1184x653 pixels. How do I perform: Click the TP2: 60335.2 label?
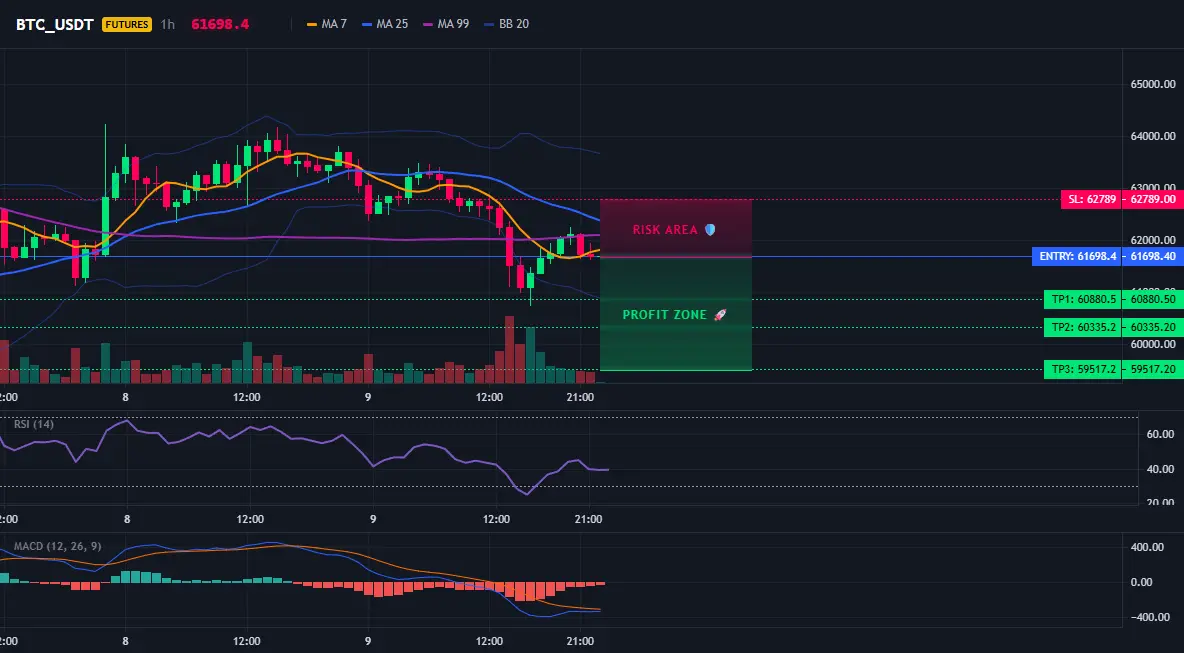click(1081, 327)
